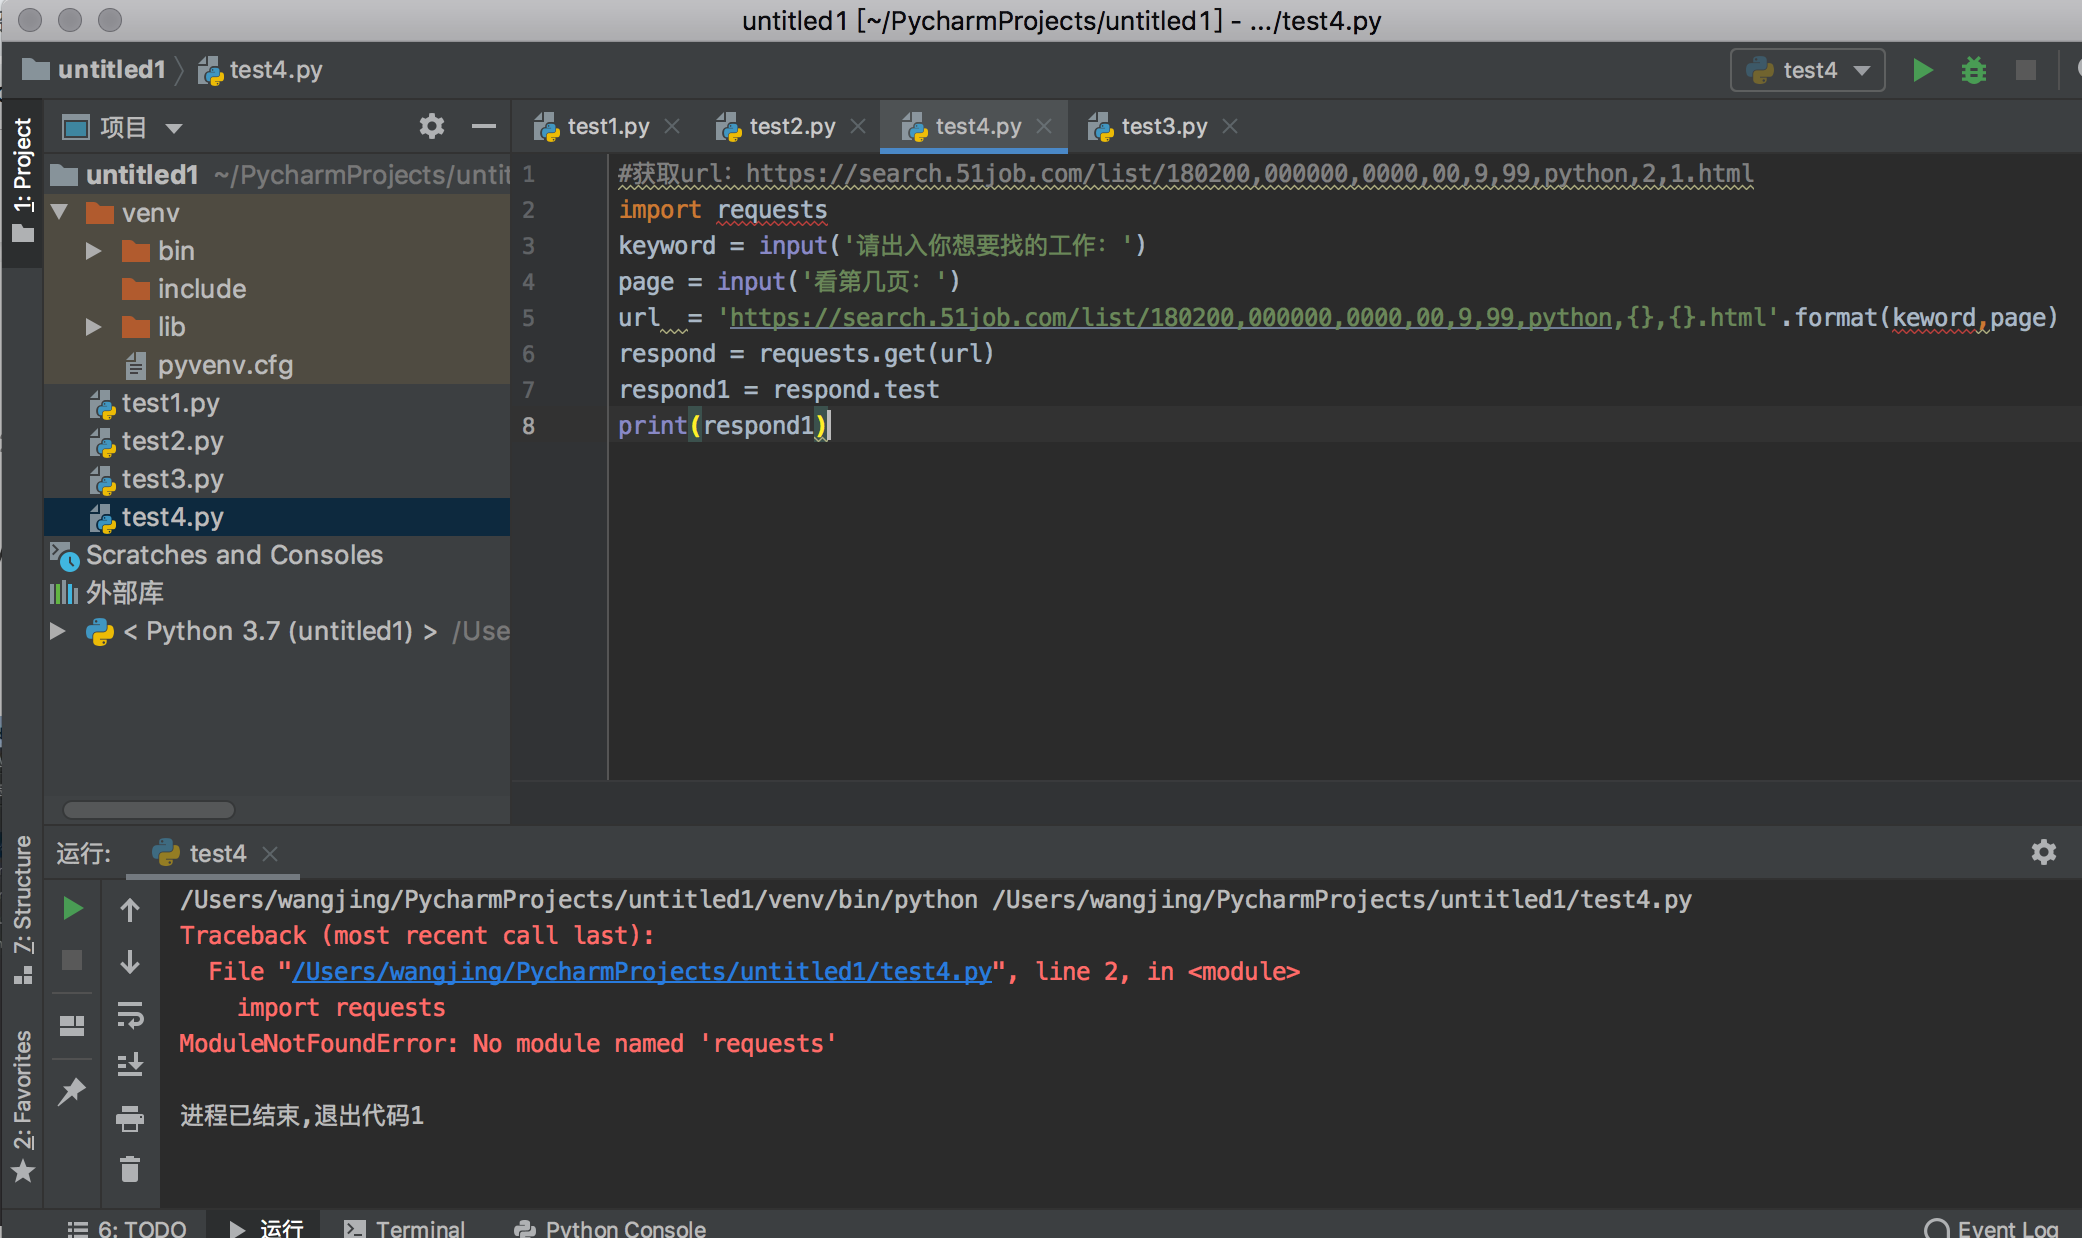
Task: Clear console with trash icon
Action: tap(130, 1168)
